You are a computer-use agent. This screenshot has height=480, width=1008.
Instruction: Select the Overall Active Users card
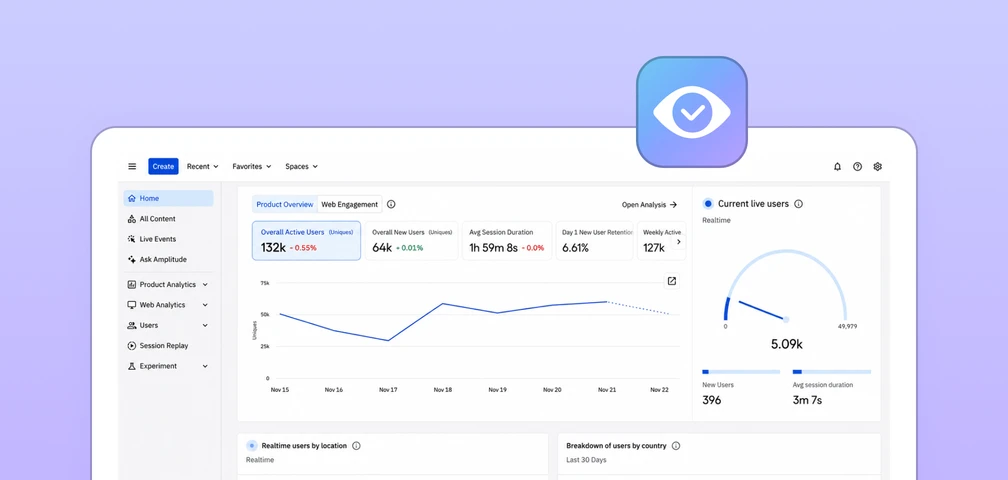(306, 241)
